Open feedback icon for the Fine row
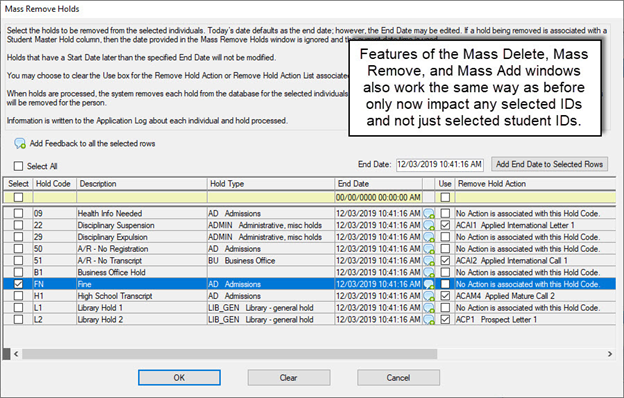624x398 pixels. coord(429,285)
